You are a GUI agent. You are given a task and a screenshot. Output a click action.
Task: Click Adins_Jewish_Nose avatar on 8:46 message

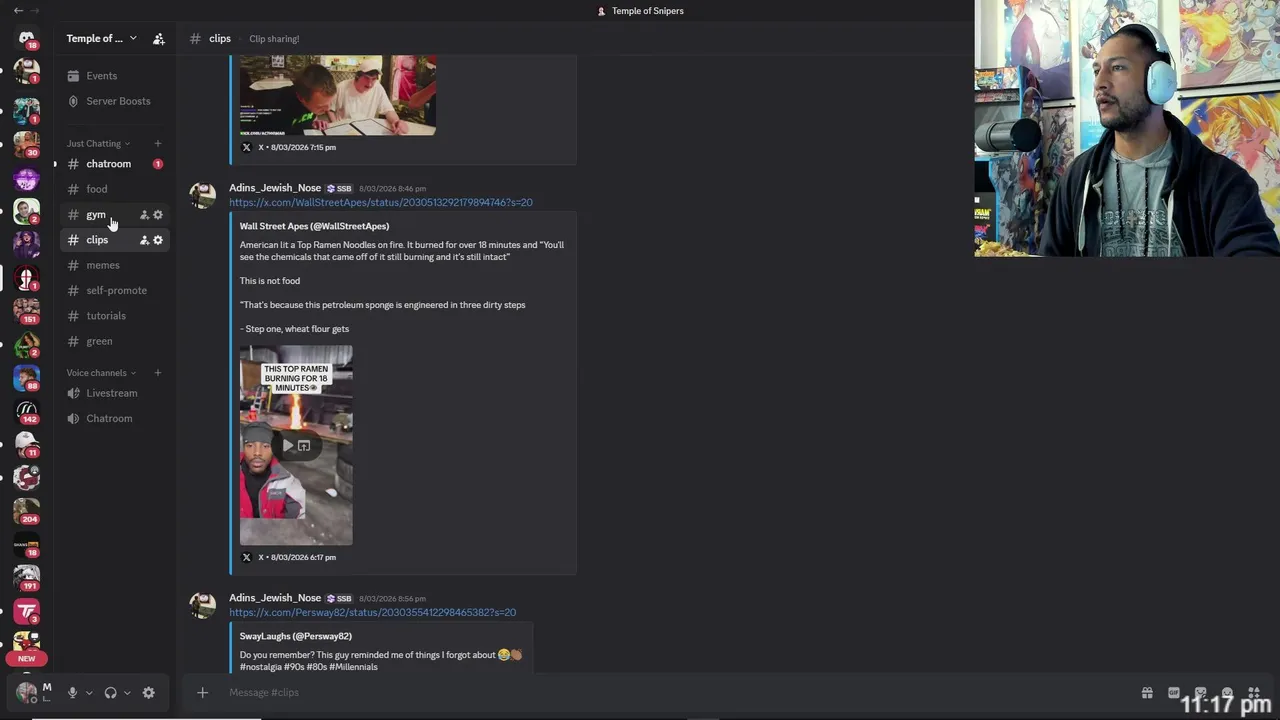coord(203,195)
